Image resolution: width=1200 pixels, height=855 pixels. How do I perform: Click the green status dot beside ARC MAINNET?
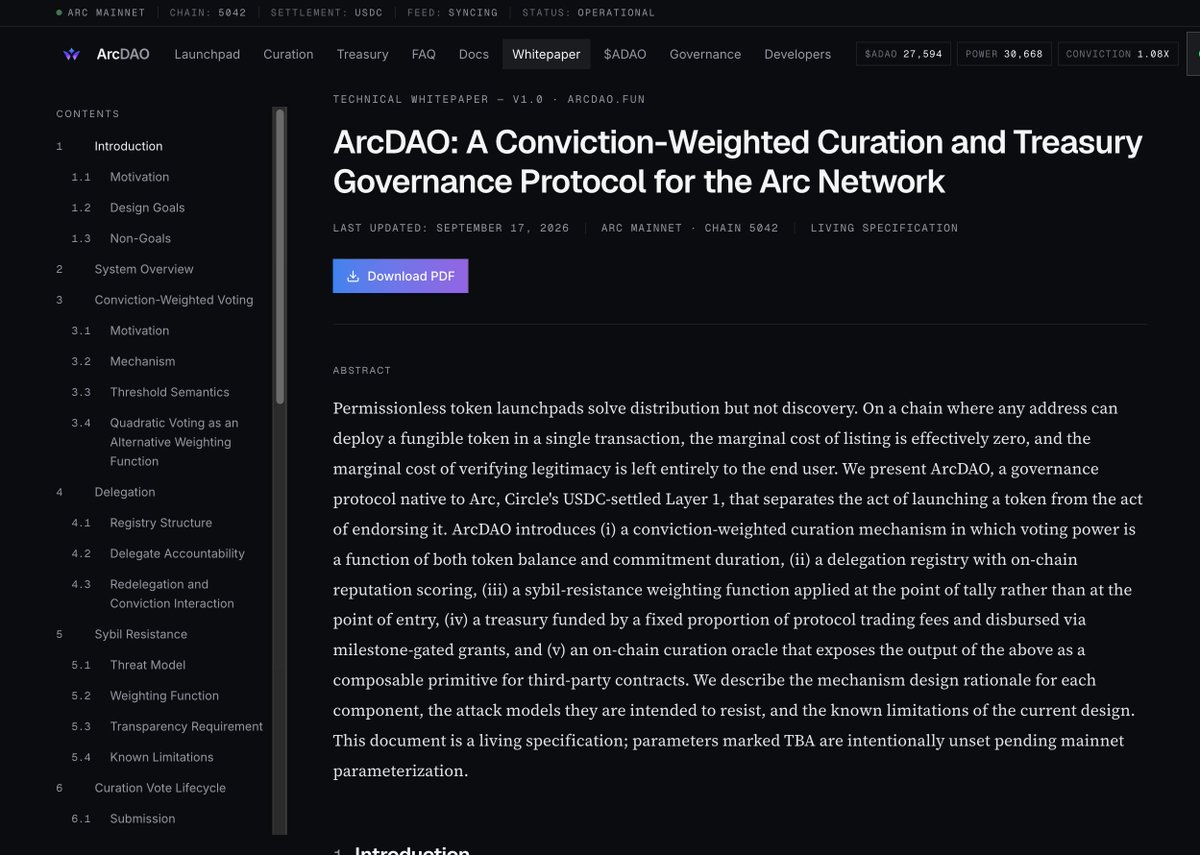[59, 13]
